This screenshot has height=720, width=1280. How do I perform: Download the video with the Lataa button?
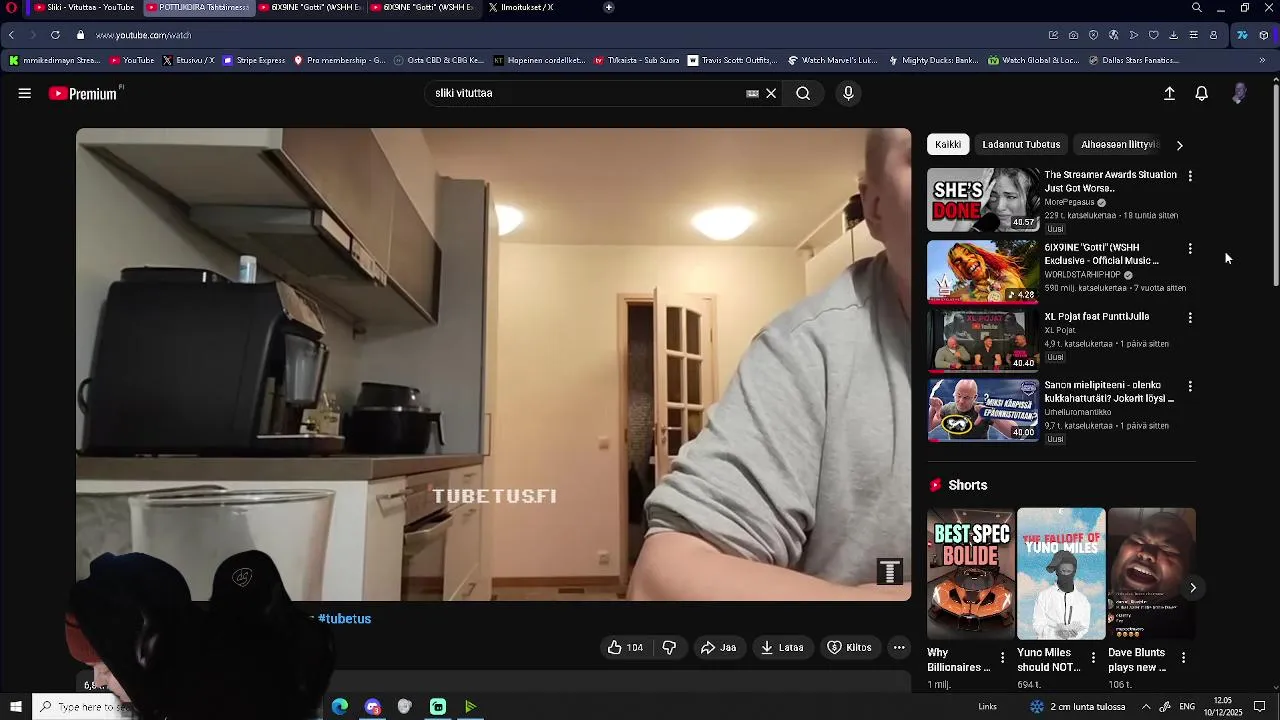click(782, 647)
